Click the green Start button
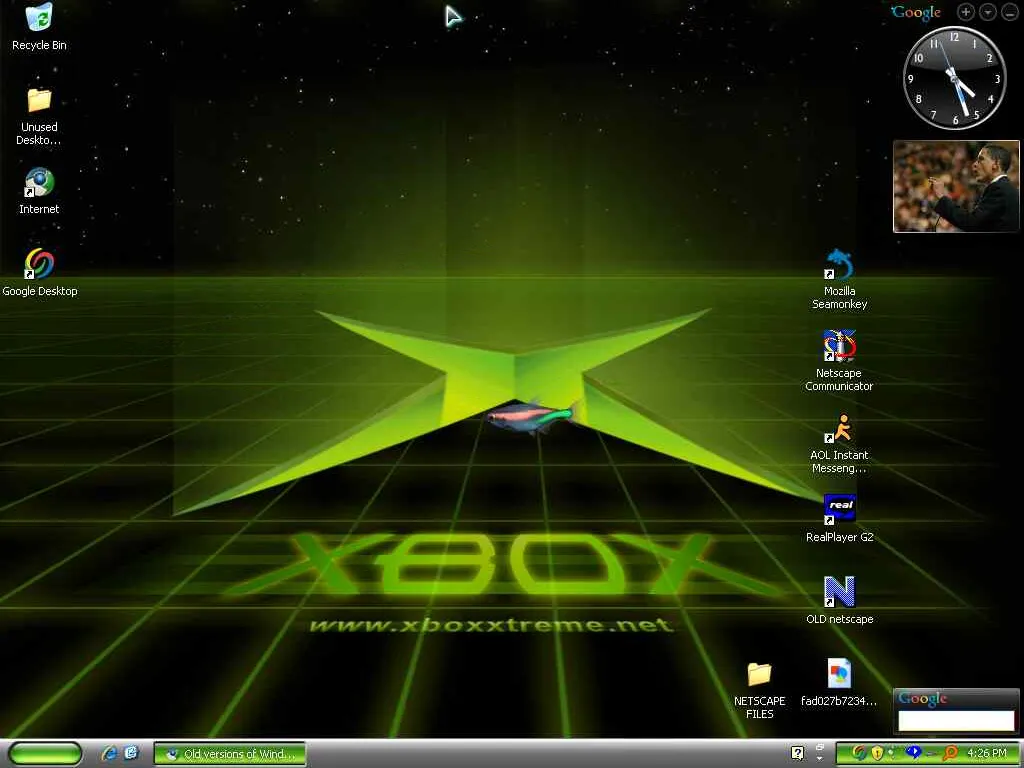This screenshot has height=768, width=1024. pyautogui.click(x=46, y=754)
